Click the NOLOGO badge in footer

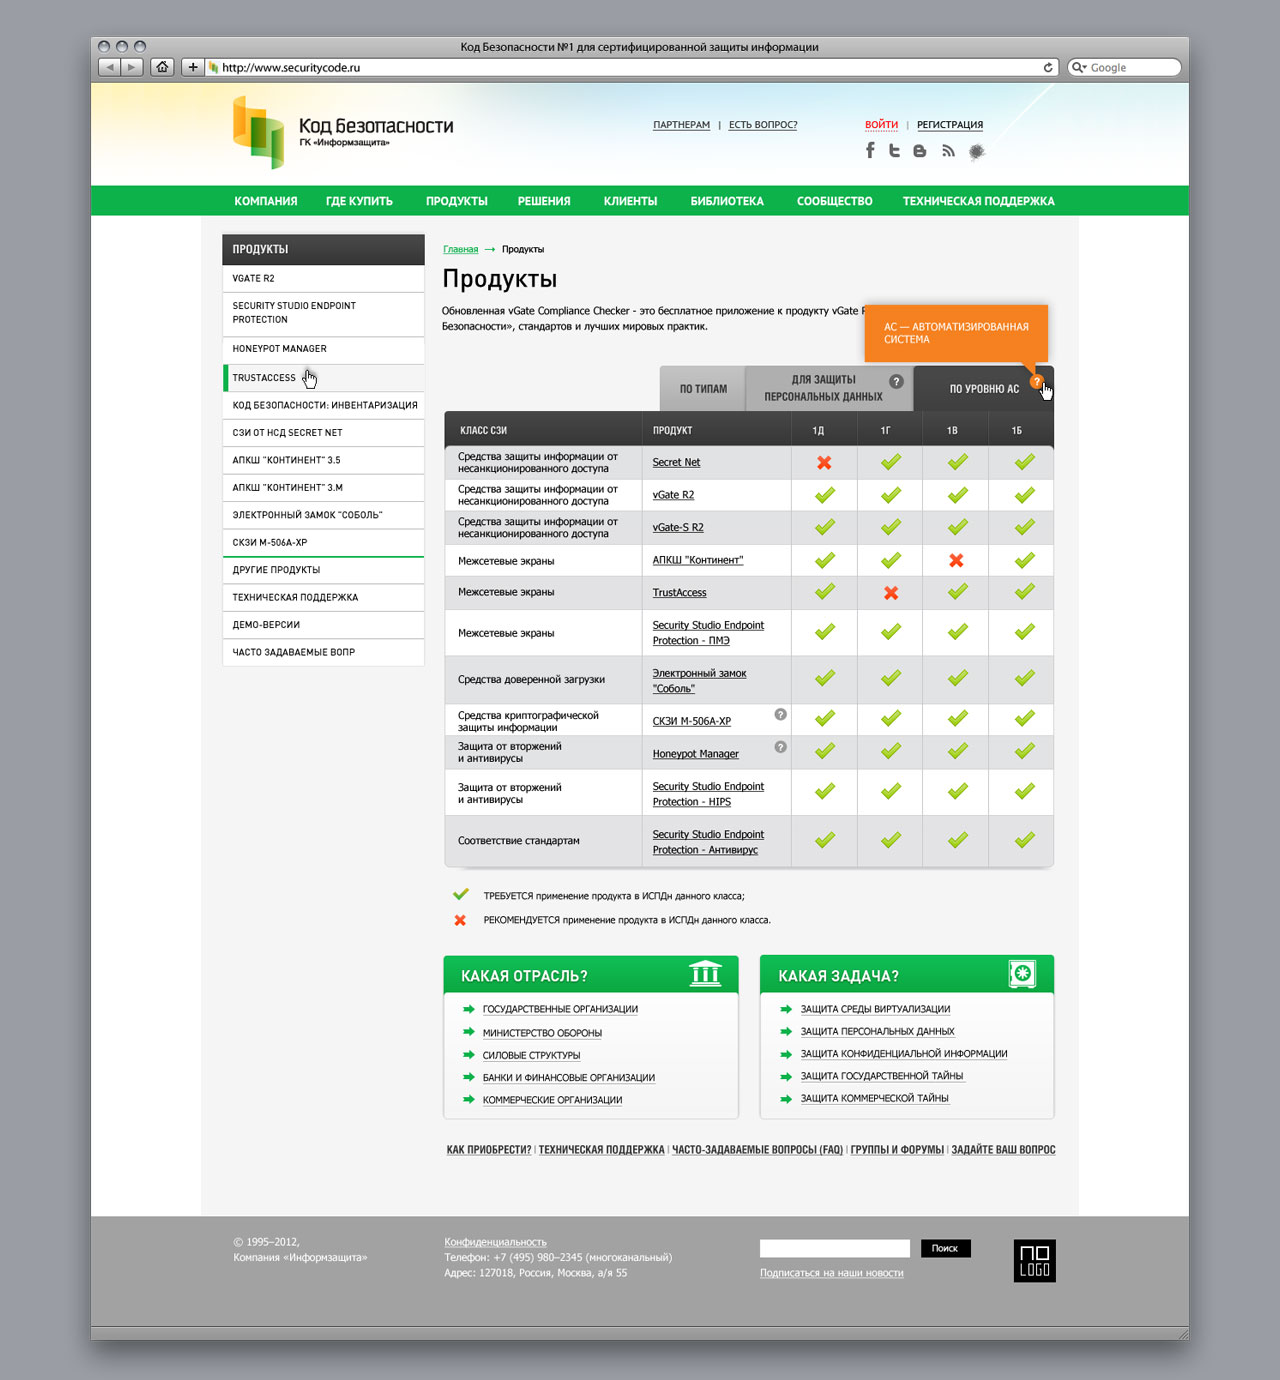(x=1034, y=1261)
